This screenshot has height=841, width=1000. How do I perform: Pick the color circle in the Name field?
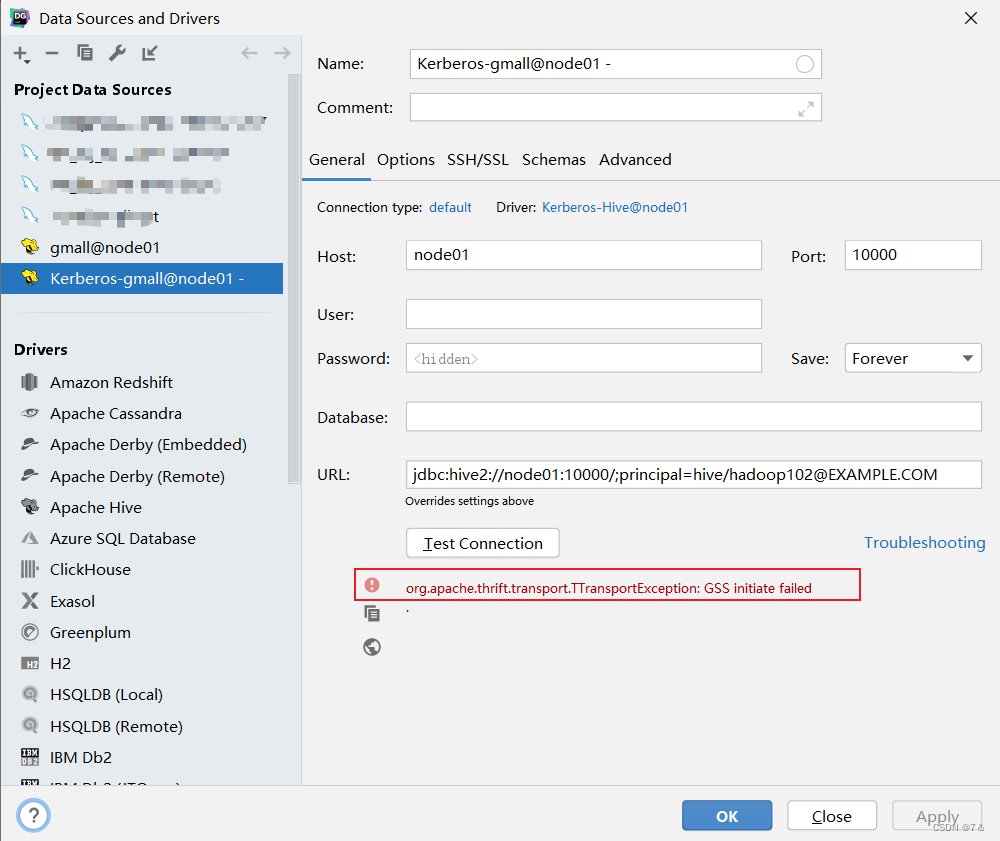pos(805,64)
